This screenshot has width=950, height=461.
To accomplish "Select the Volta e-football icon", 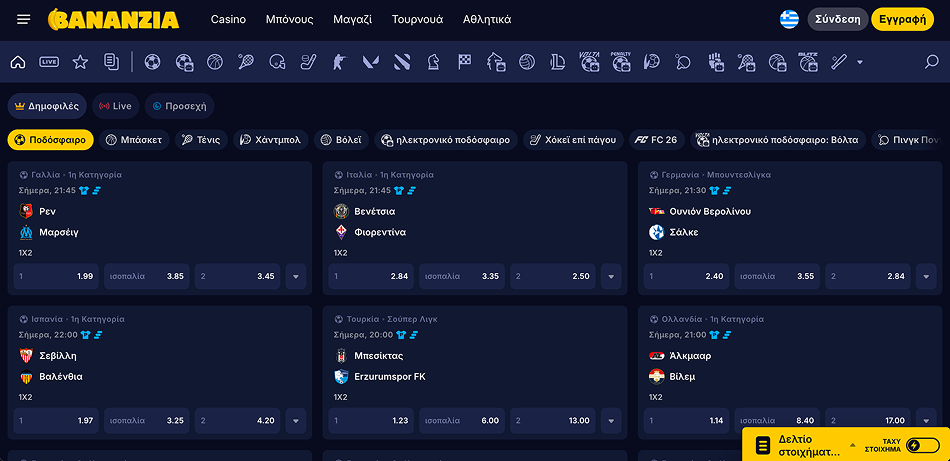I will (x=590, y=62).
